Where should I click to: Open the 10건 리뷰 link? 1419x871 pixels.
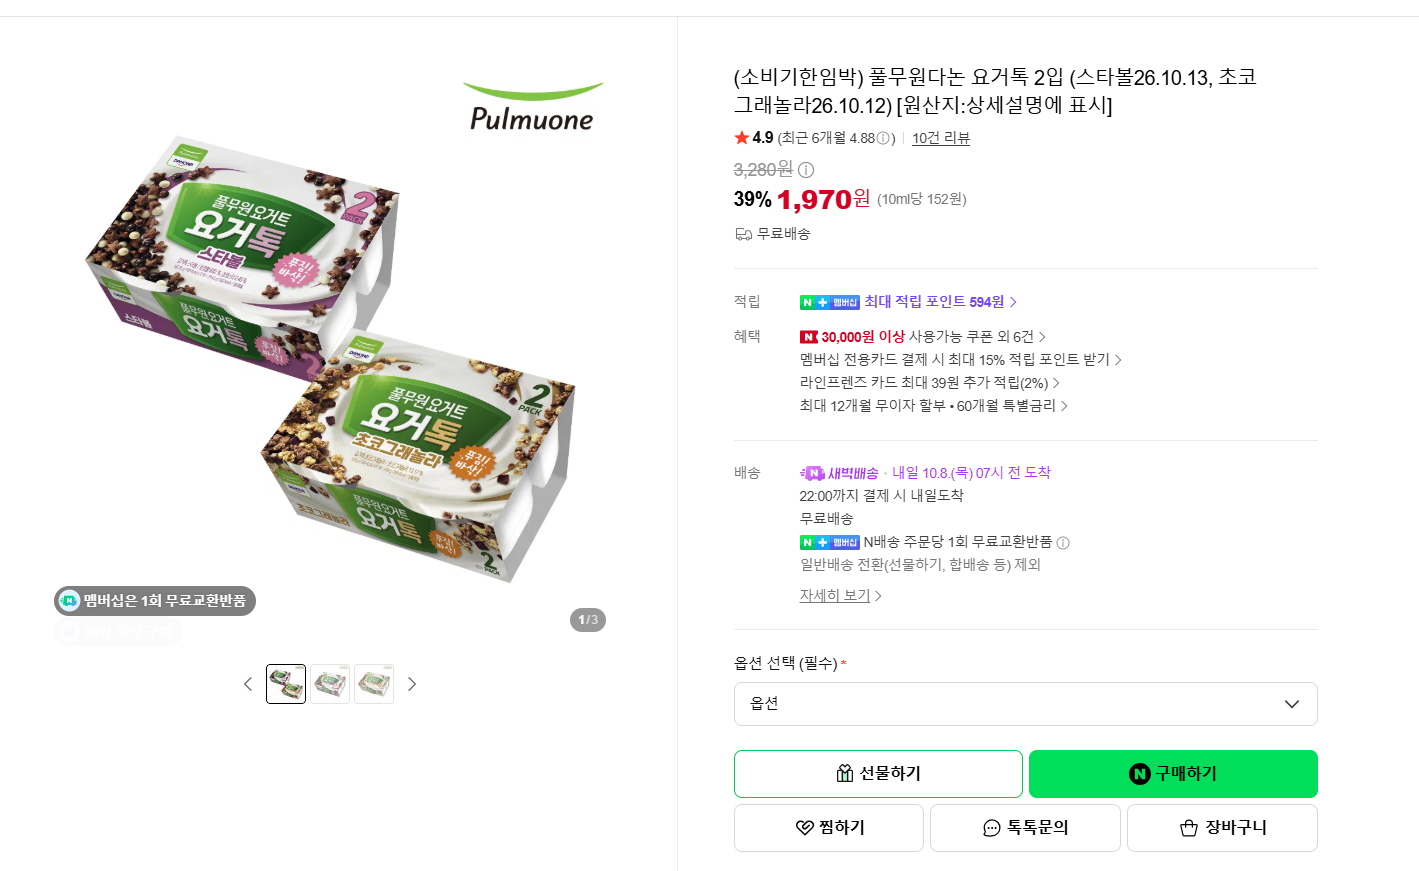point(941,138)
